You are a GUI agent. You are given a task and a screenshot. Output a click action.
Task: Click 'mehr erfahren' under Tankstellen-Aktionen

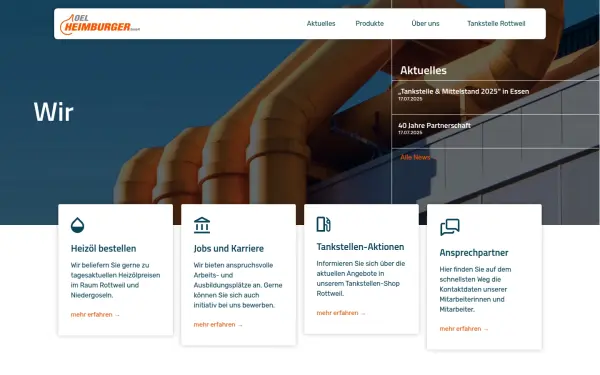pyautogui.click(x=341, y=313)
